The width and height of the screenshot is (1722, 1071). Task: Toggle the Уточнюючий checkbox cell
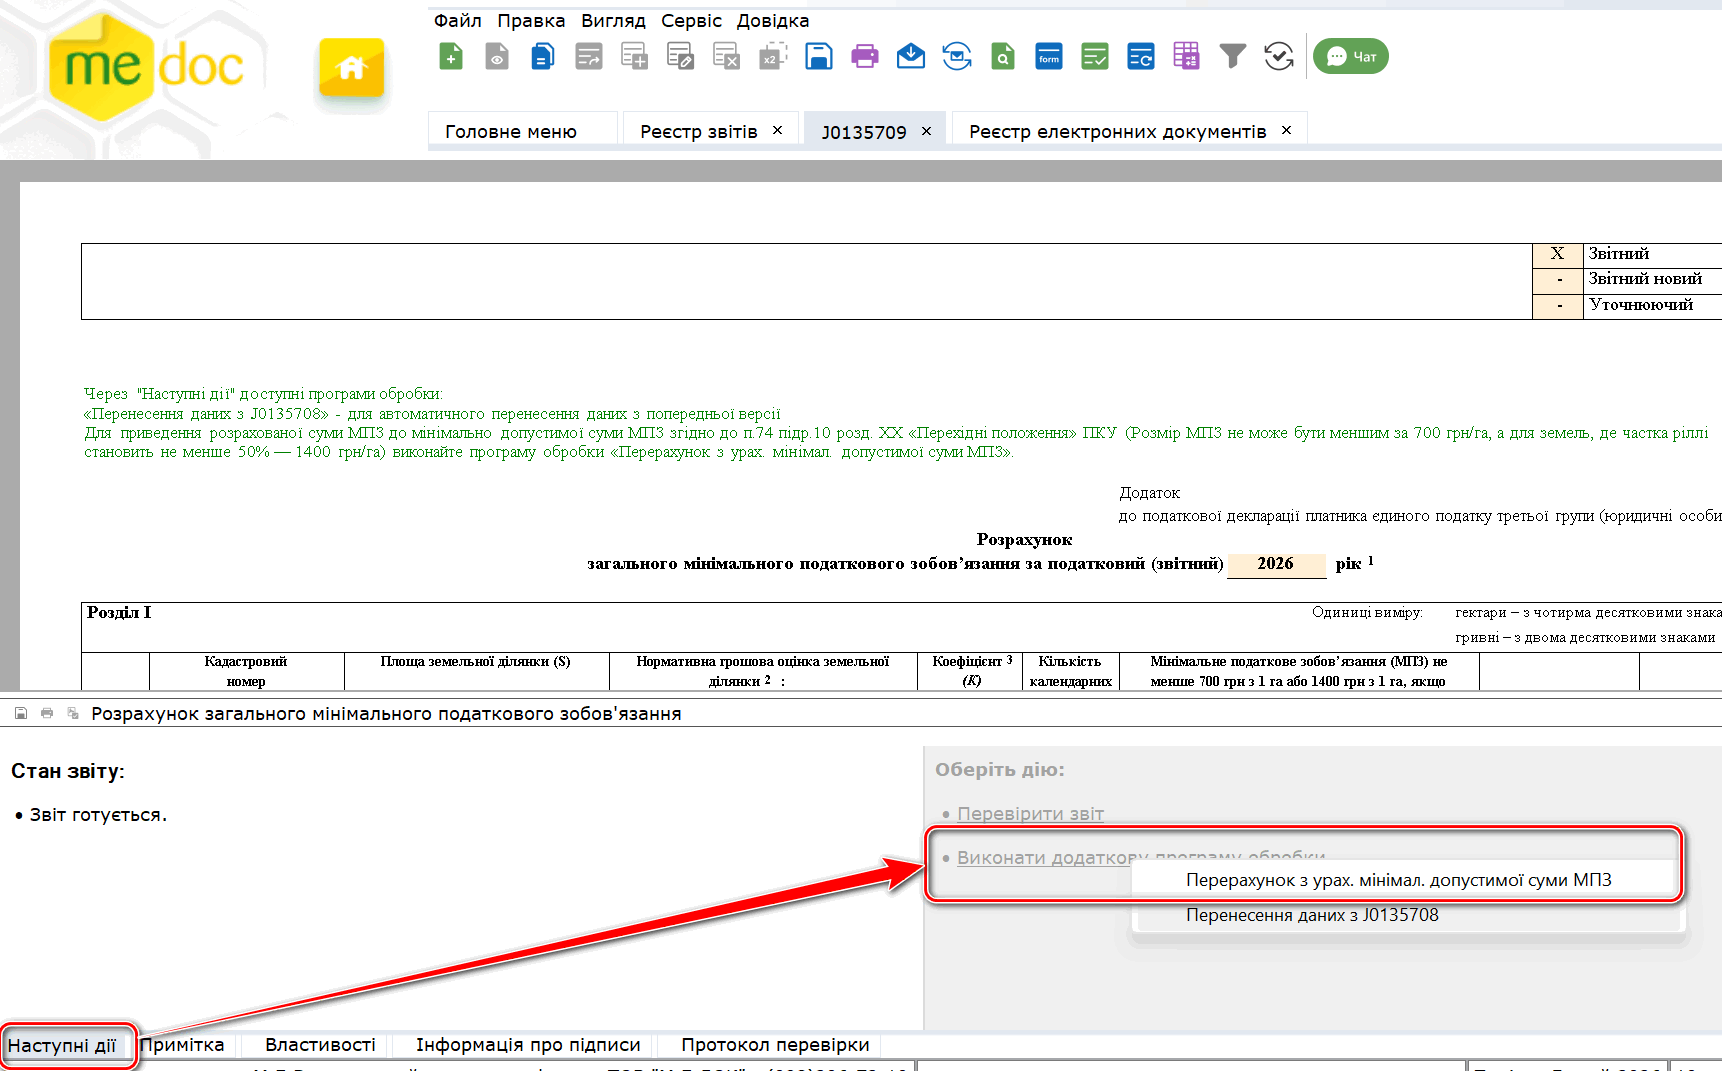1557,305
